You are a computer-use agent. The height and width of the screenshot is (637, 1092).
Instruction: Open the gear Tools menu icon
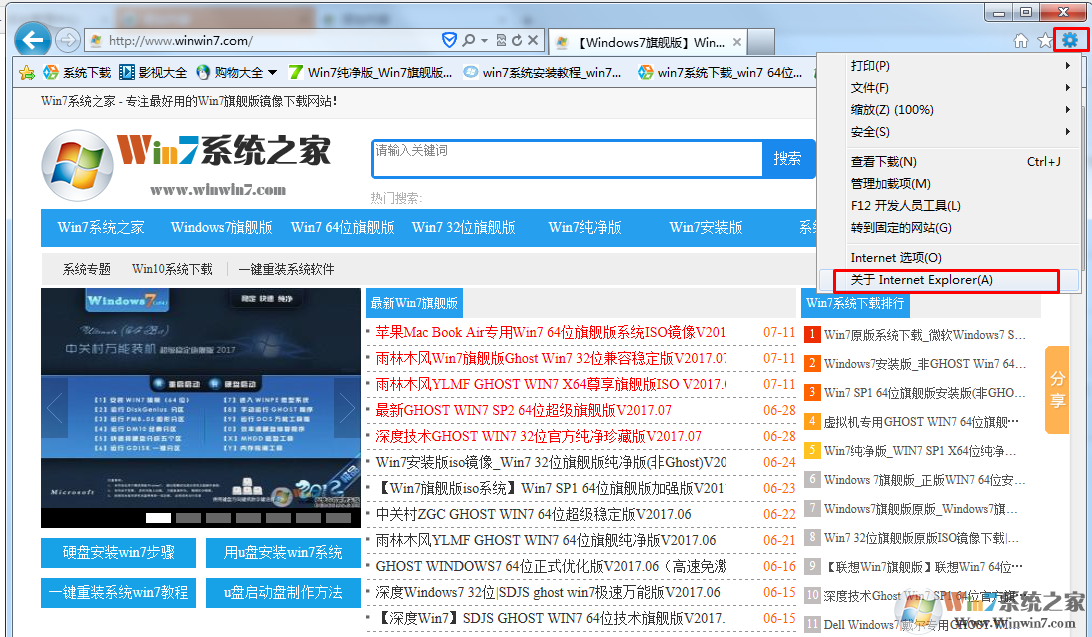[x=1070, y=40]
